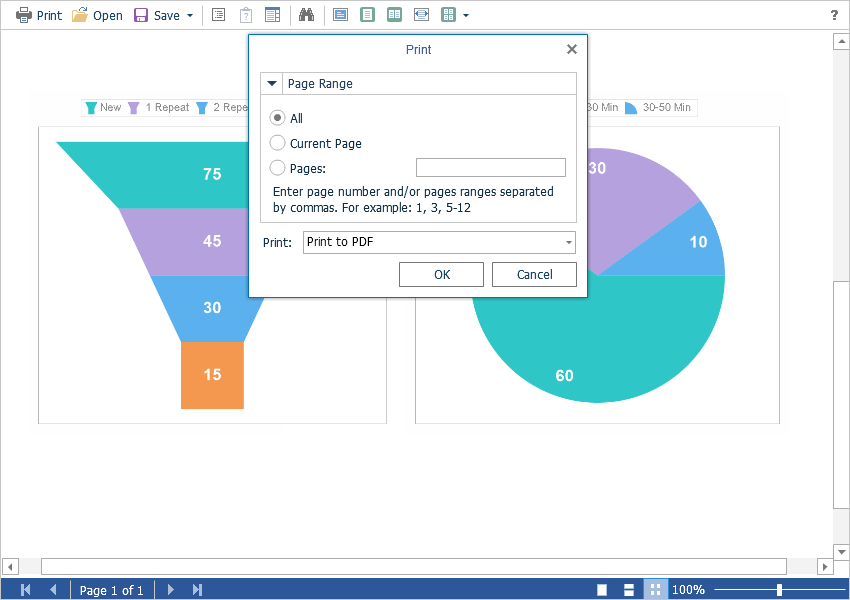Go to previous page button

pyautogui.click(x=53, y=590)
